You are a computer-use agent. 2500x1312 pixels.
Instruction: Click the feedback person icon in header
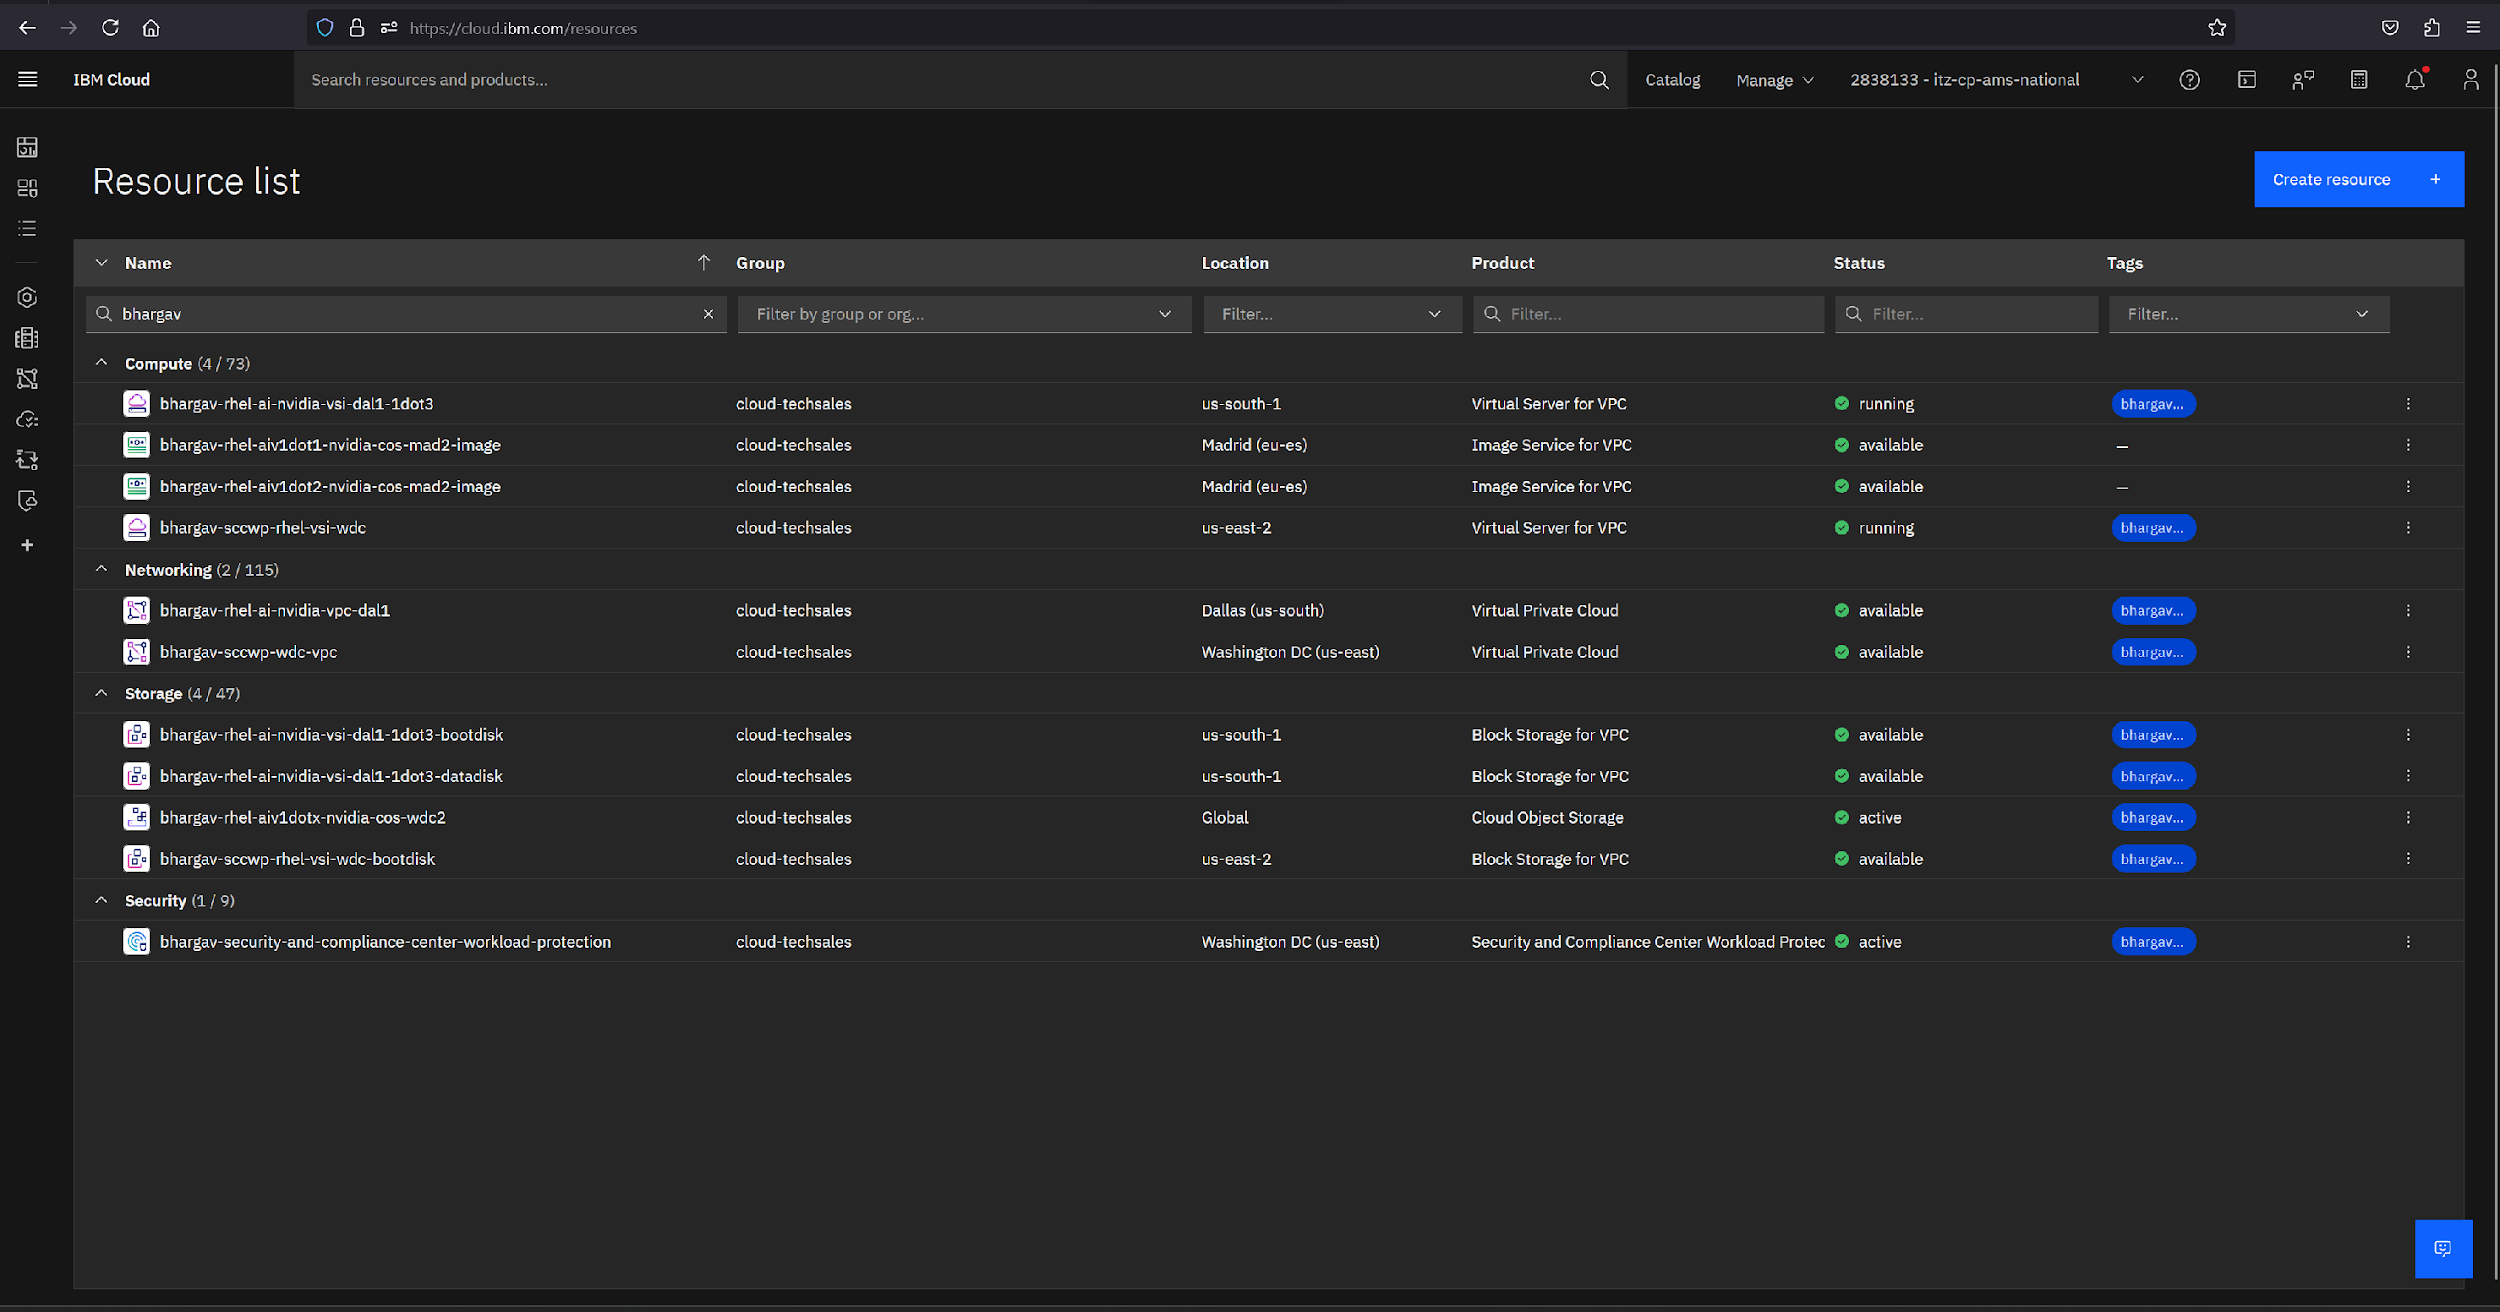point(2303,79)
